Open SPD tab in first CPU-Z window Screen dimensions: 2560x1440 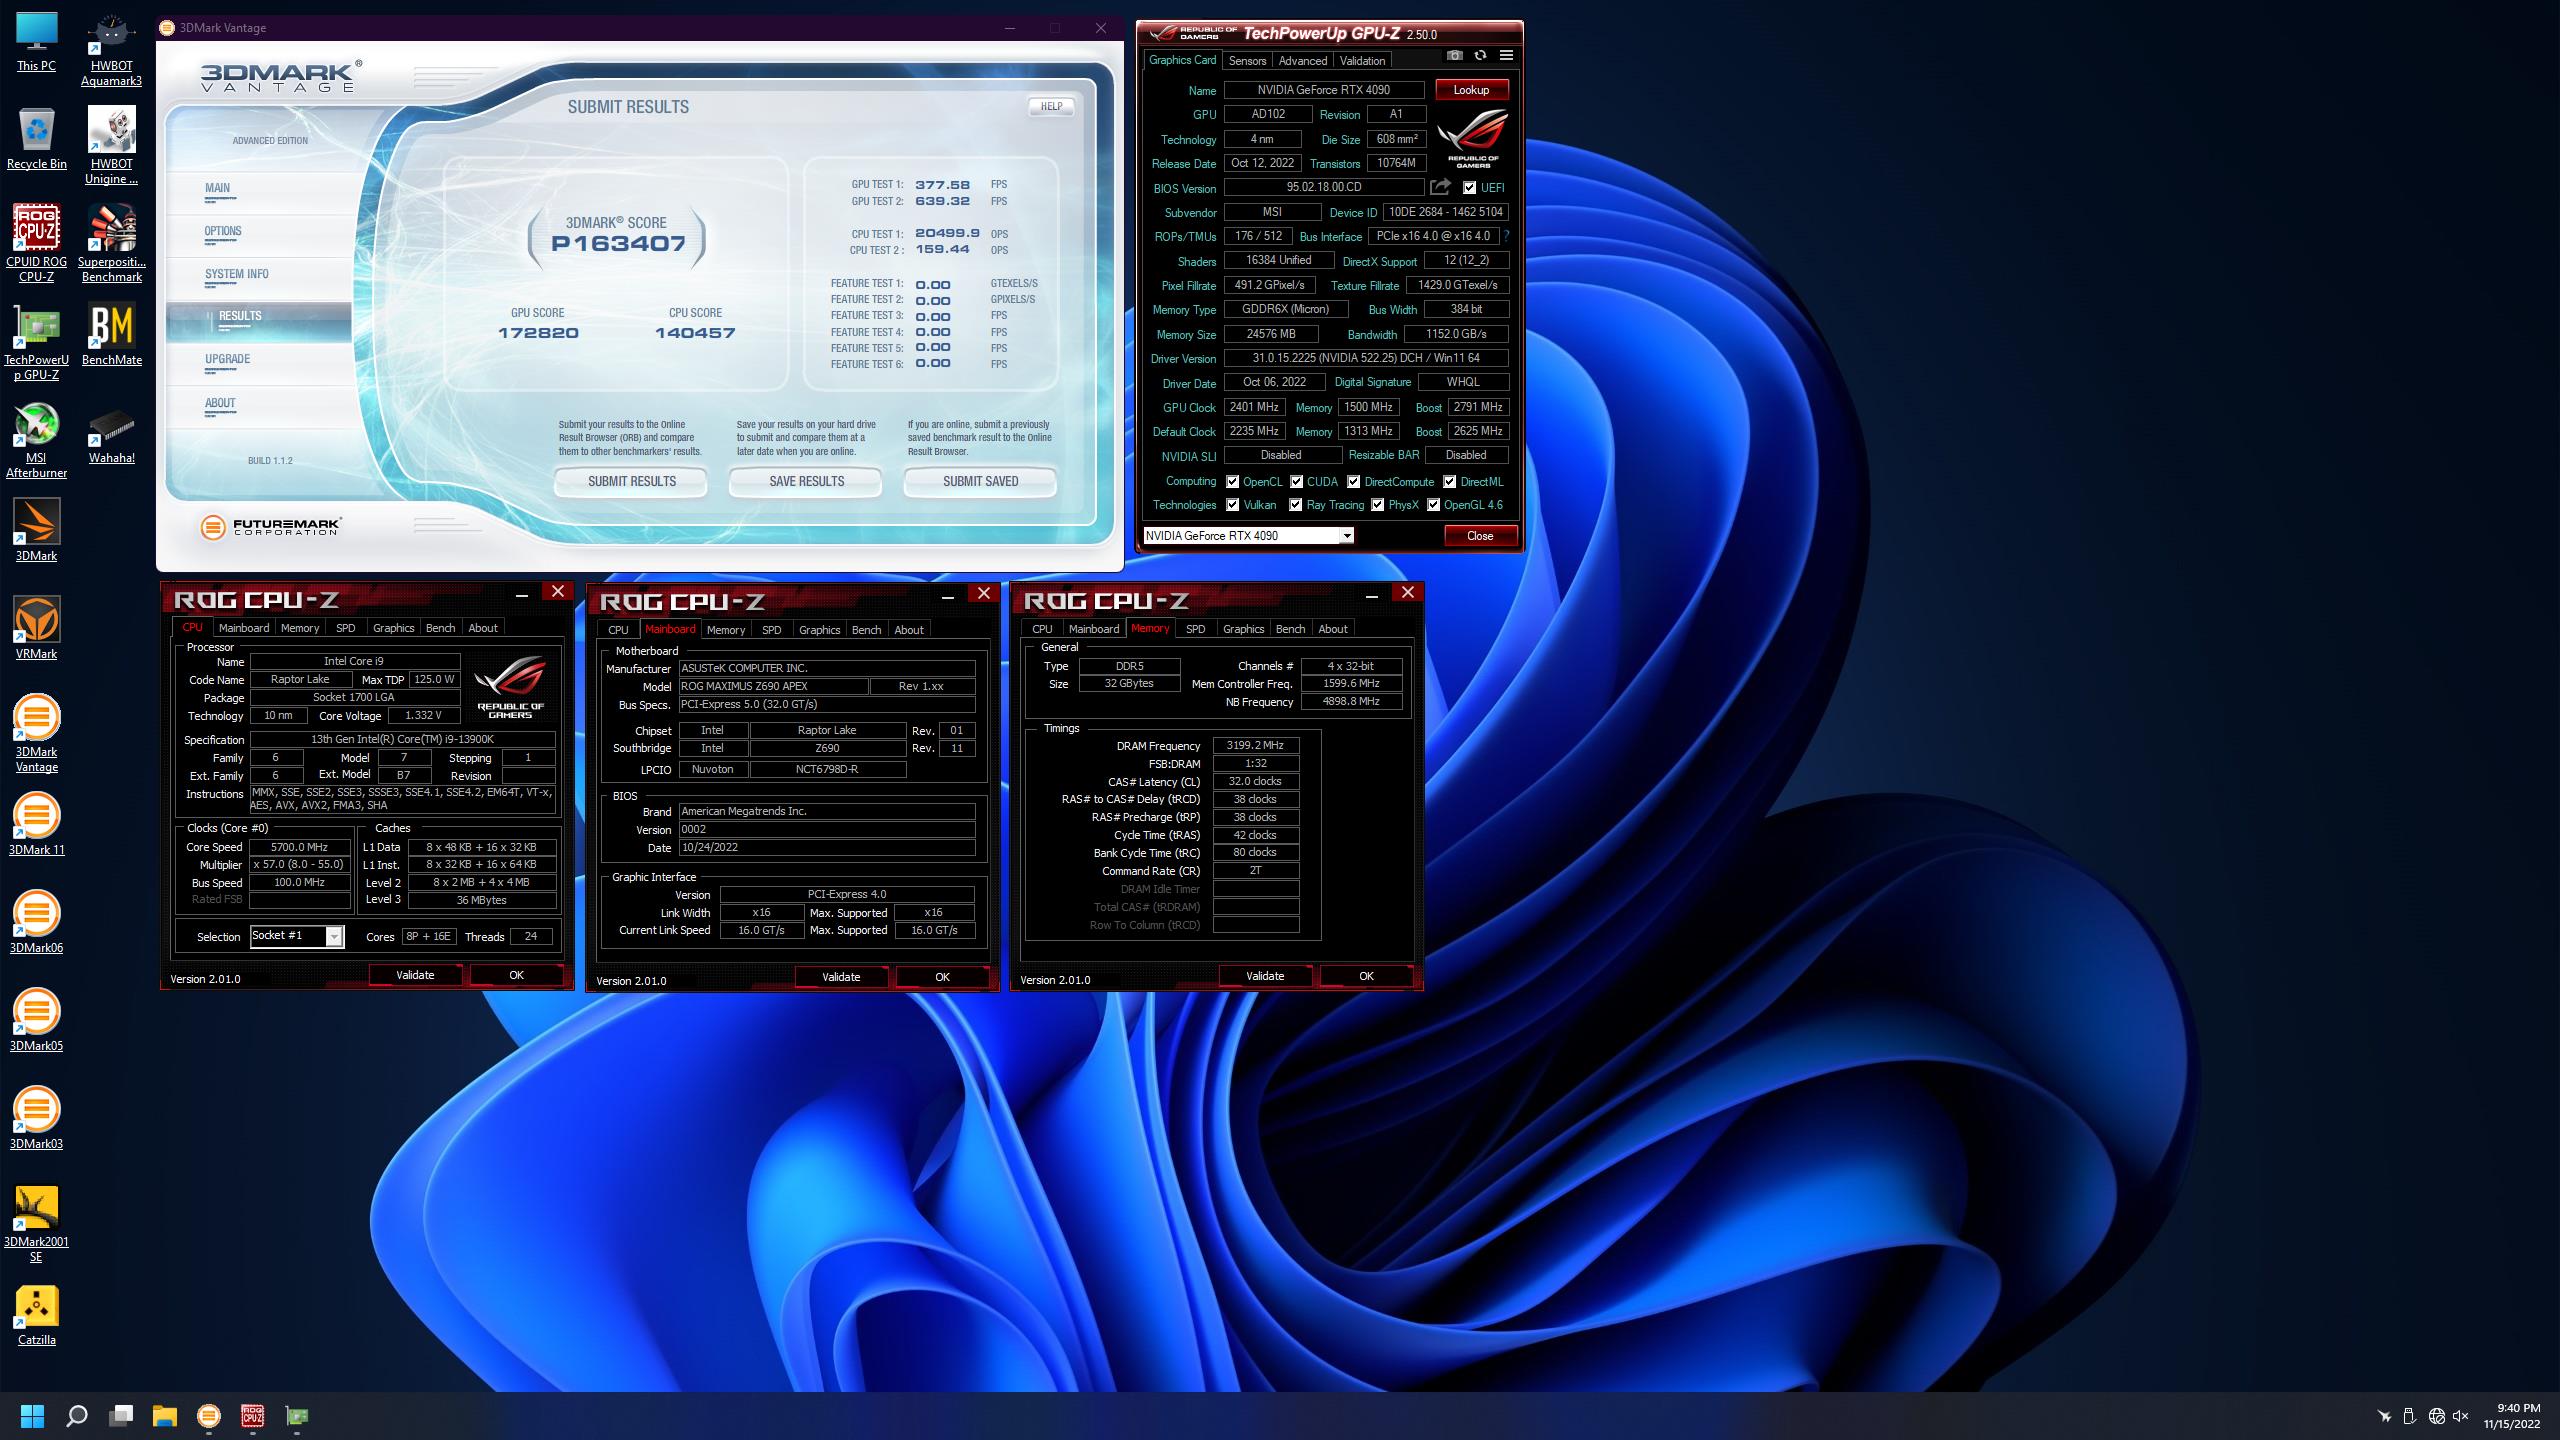point(345,628)
